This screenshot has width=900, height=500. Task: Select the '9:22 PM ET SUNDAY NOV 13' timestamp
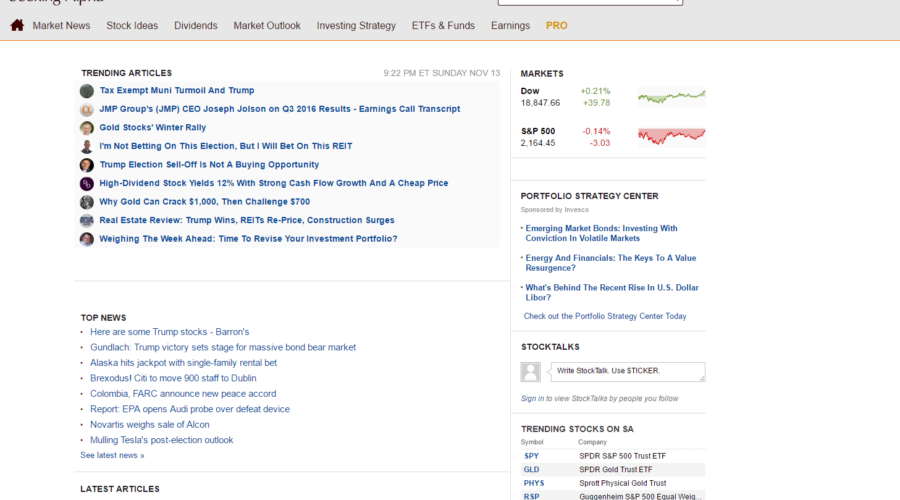click(x=442, y=73)
